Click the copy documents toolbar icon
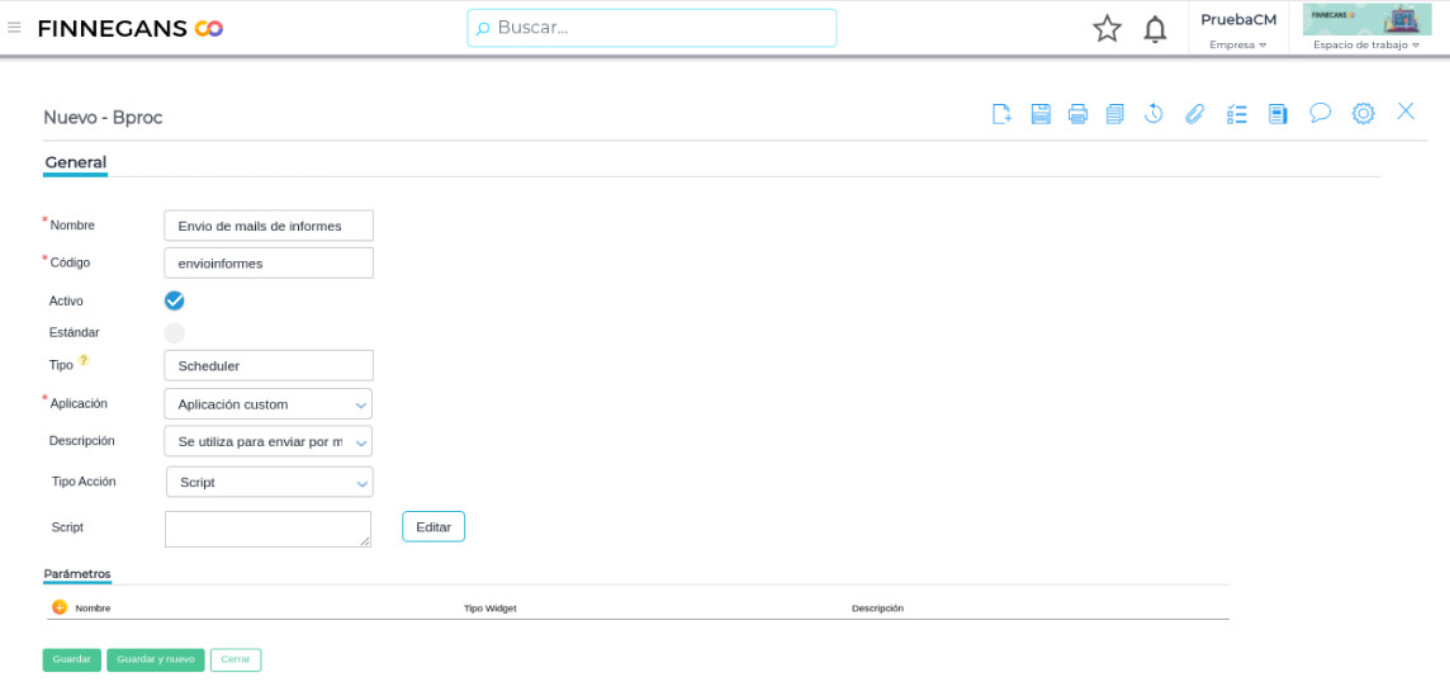Screen dimensions: 1450x689 click(x=1115, y=114)
